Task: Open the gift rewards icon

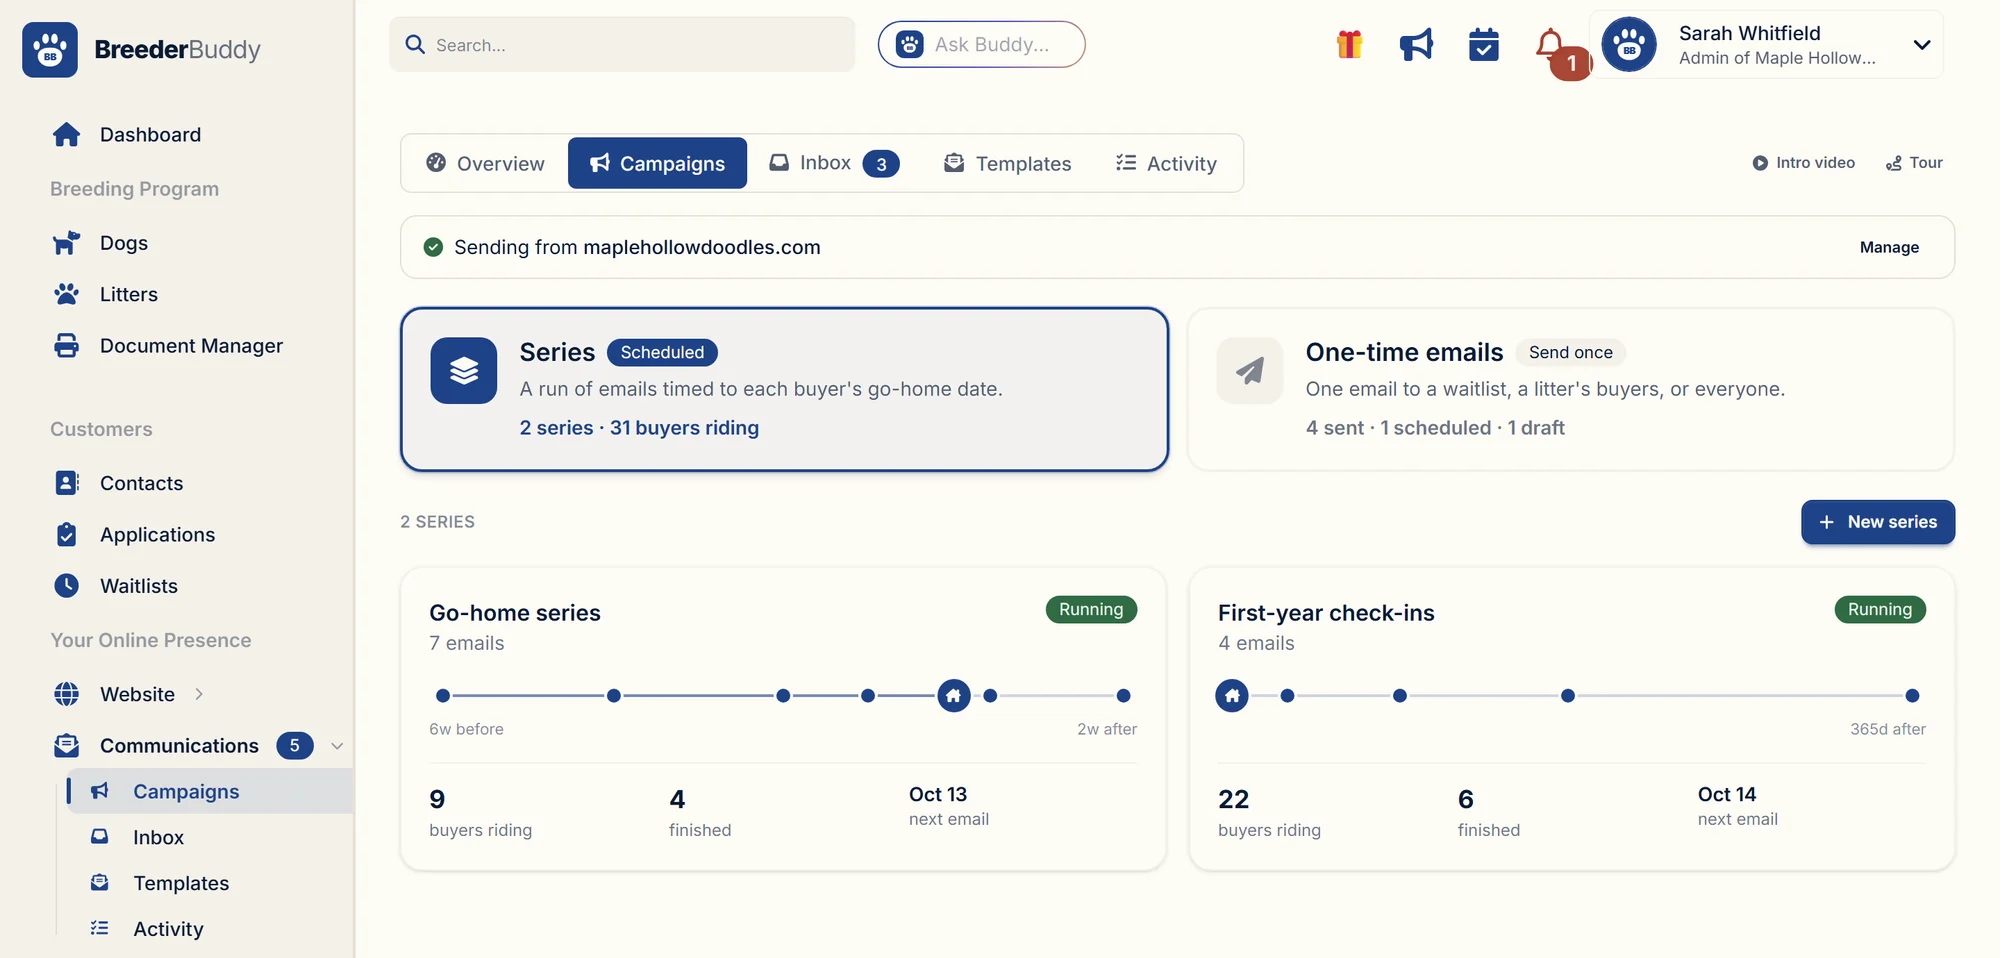Action: click(x=1349, y=45)
